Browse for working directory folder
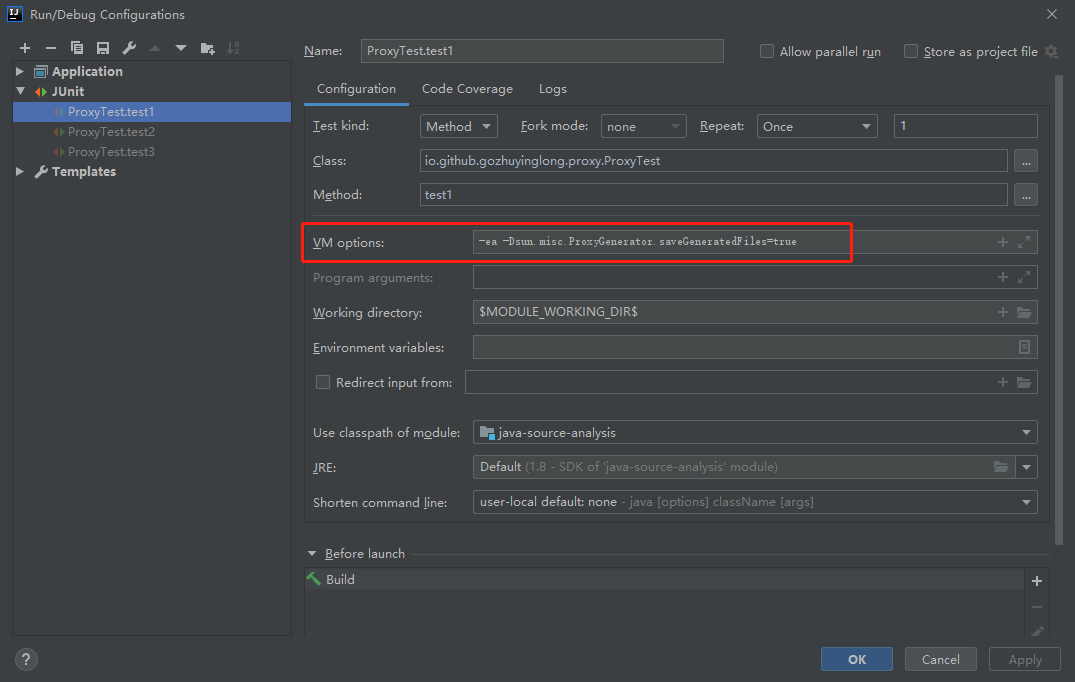The image size is (1075, 682). point(1024,313)
